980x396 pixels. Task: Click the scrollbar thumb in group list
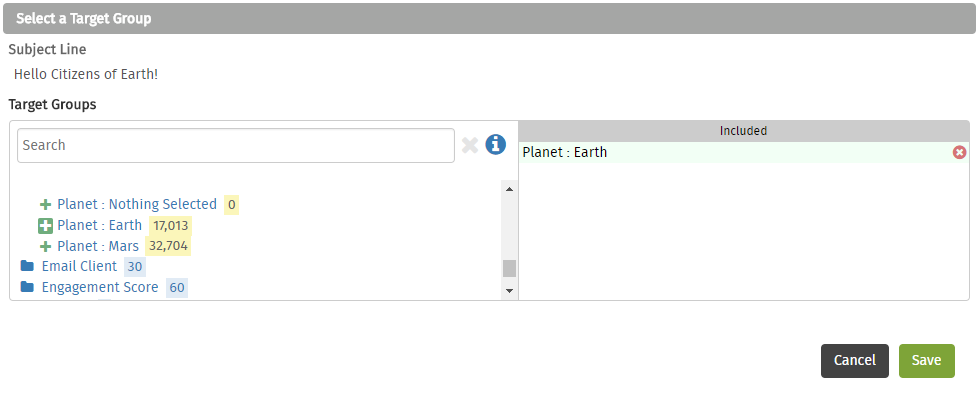point(509,269)
